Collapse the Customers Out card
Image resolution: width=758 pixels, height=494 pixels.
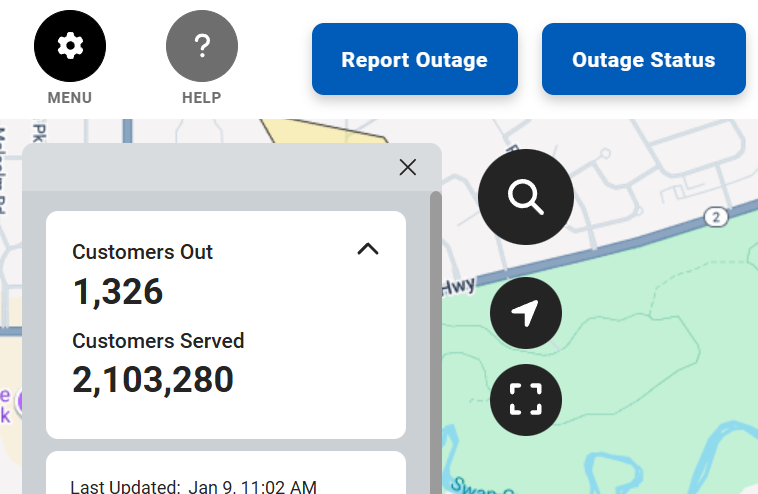368,249
